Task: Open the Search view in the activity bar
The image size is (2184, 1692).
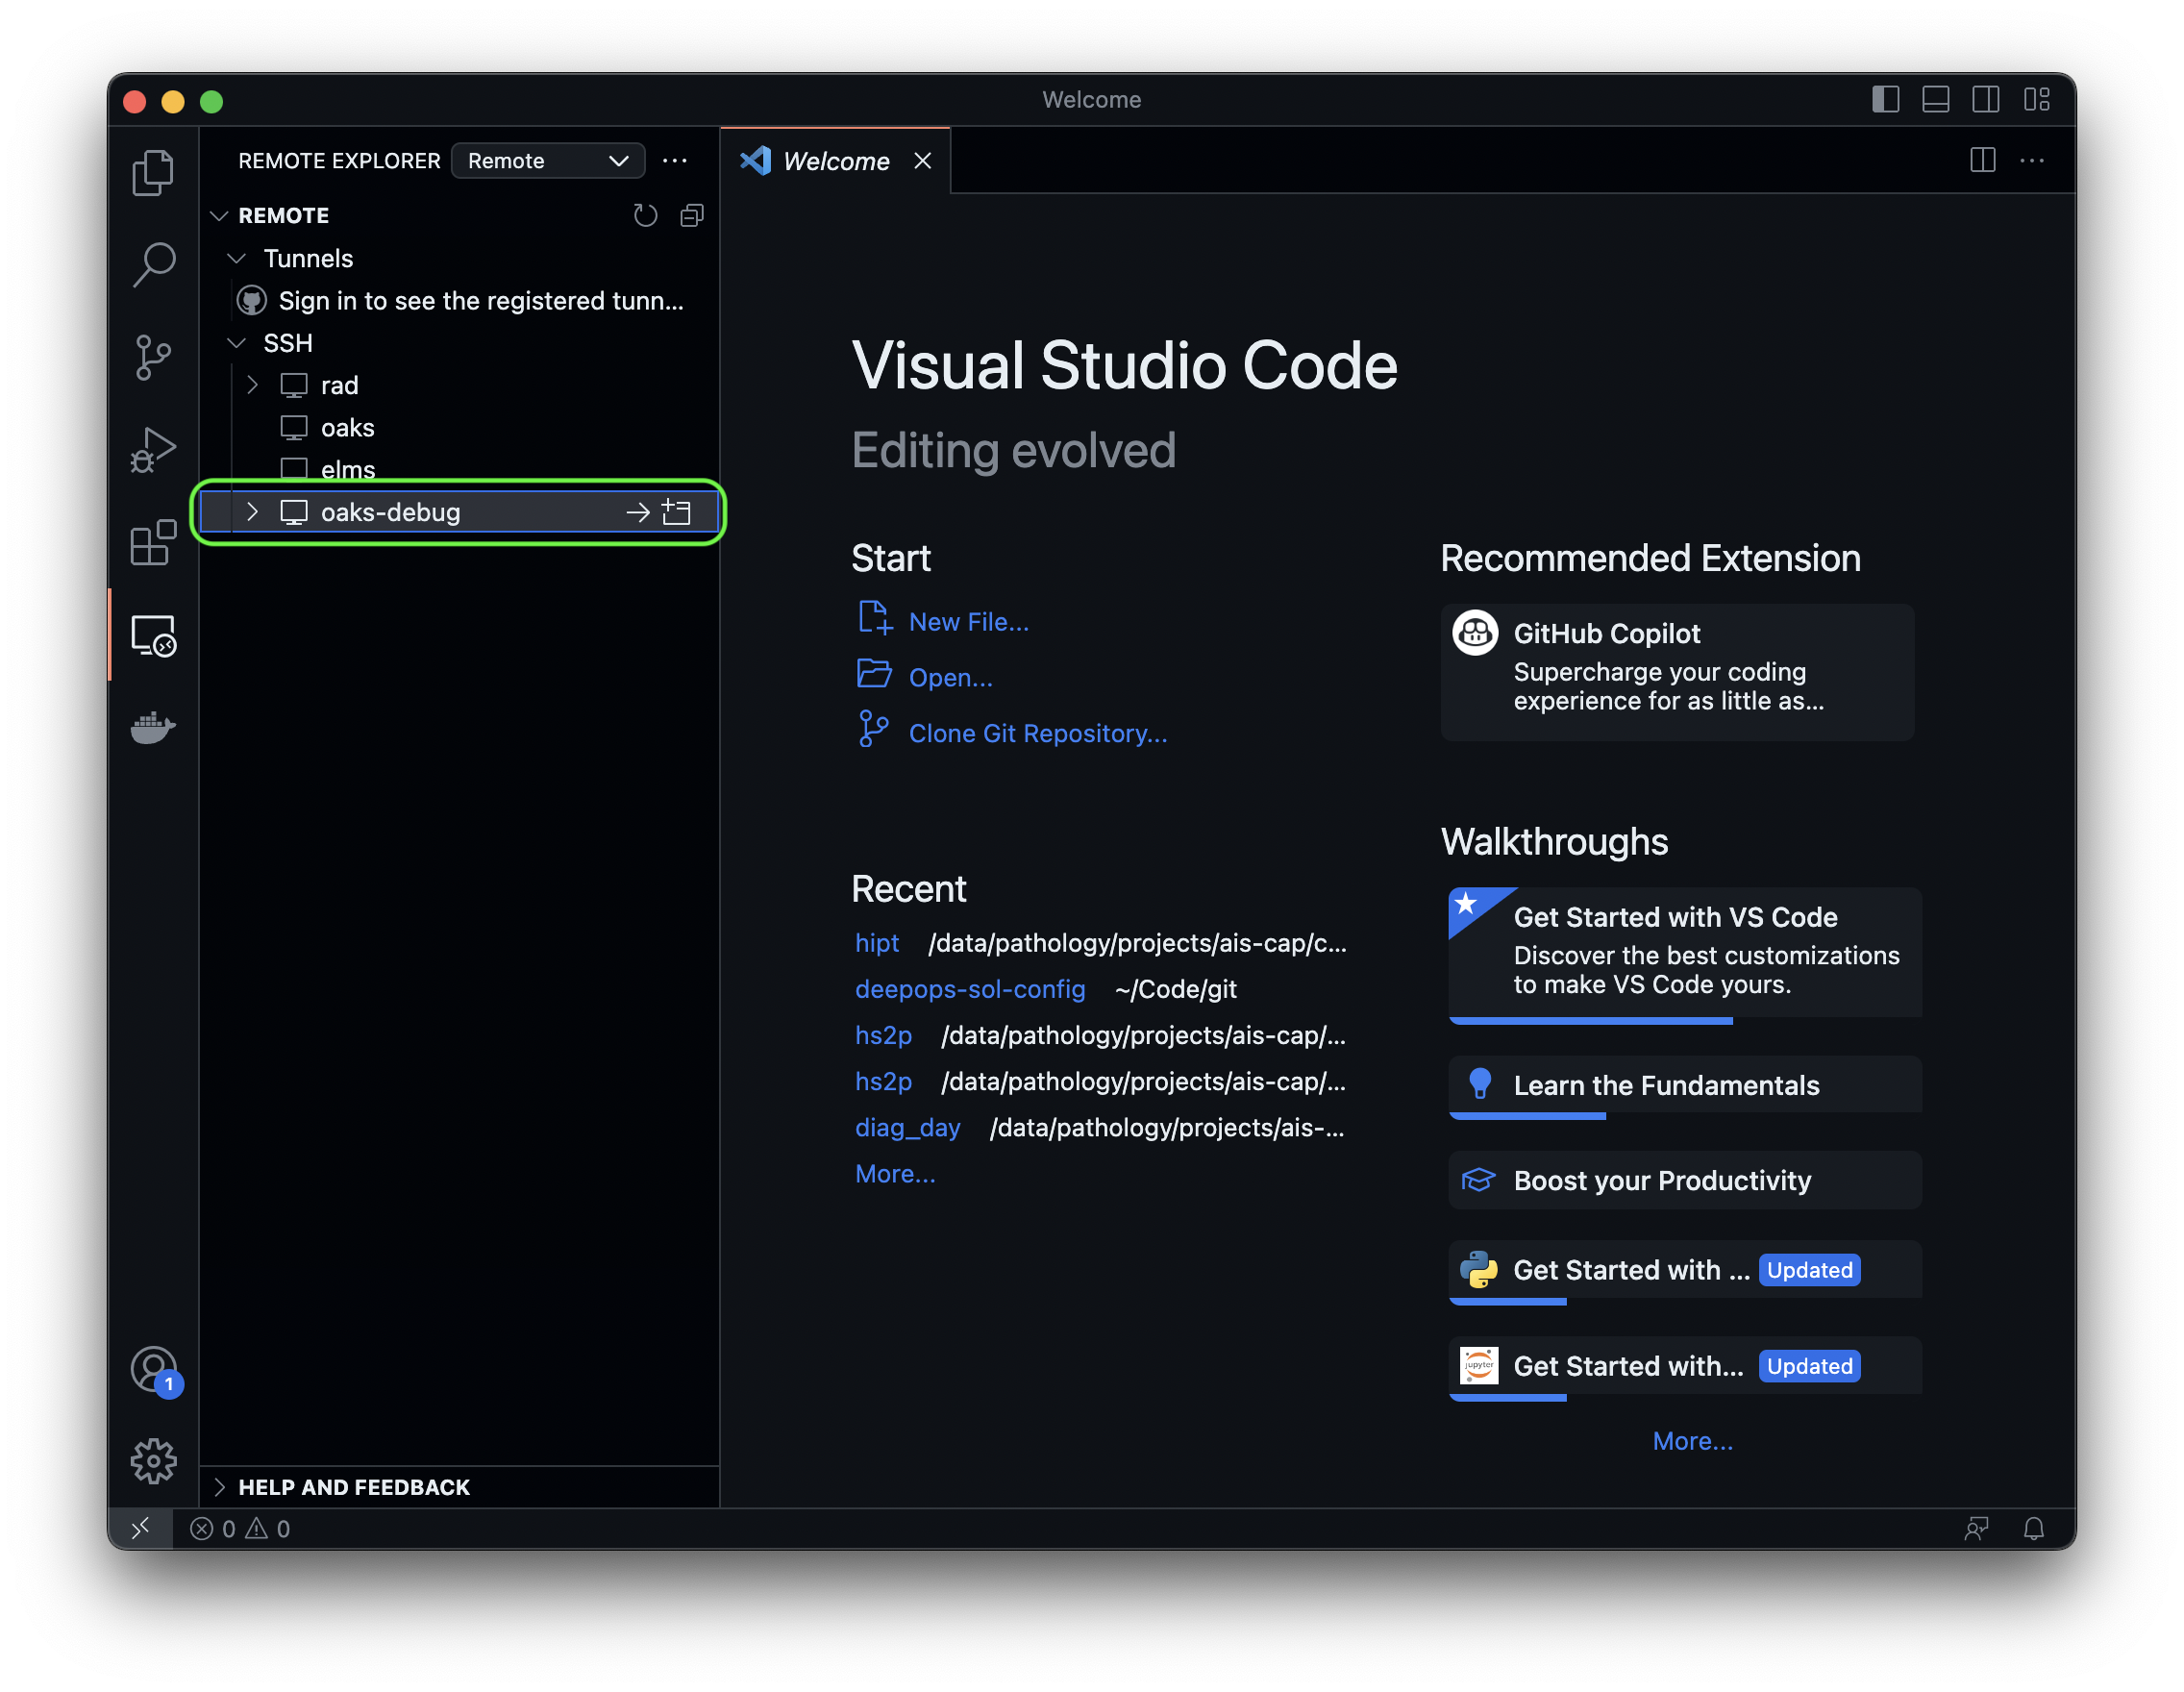Action: coord(153,265)
